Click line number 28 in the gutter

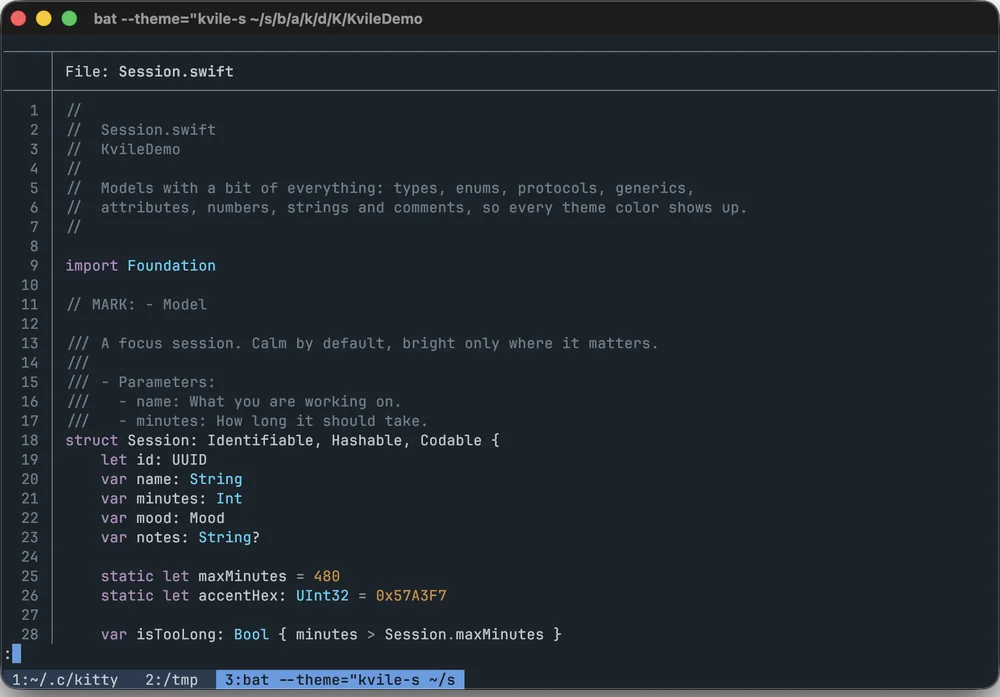[30, 635]
